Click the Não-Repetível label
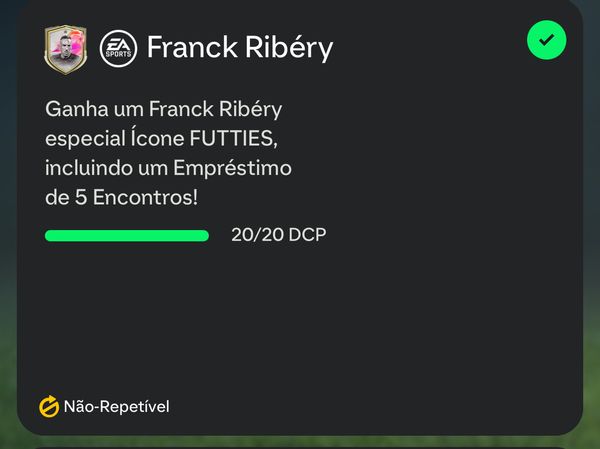 click(116, 407)
